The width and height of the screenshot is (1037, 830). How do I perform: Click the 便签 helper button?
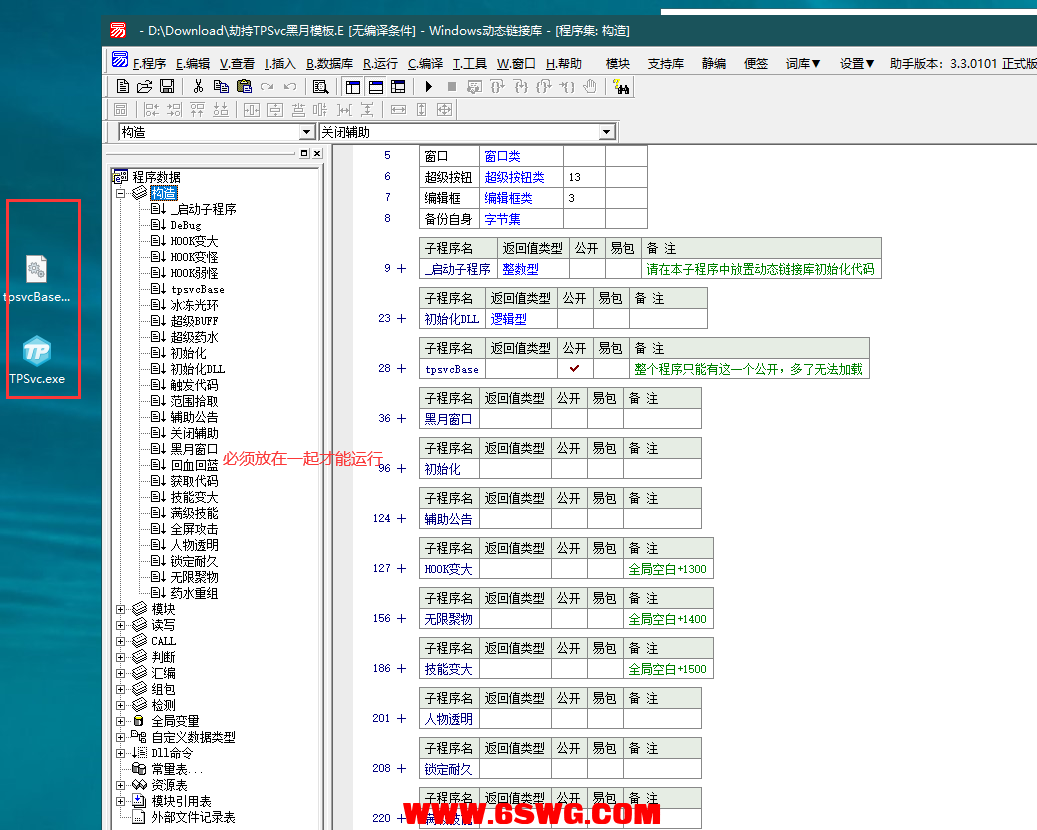point(756,63)
